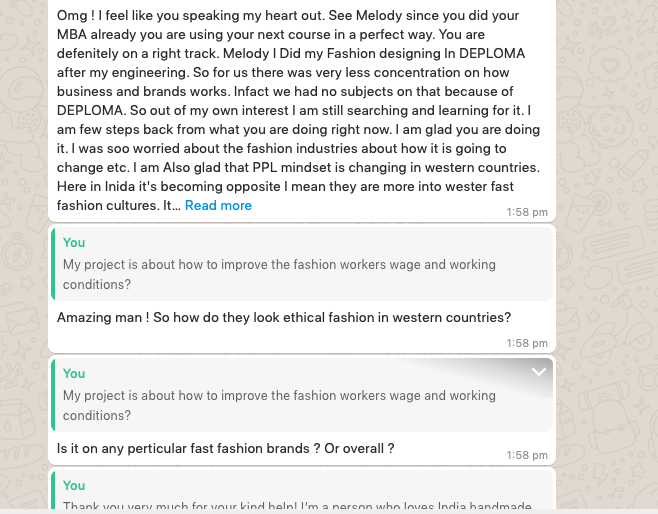The image size is (658, 514).
Task: Click the timestamp next to Read more
Action: click(x=527, y=212)
